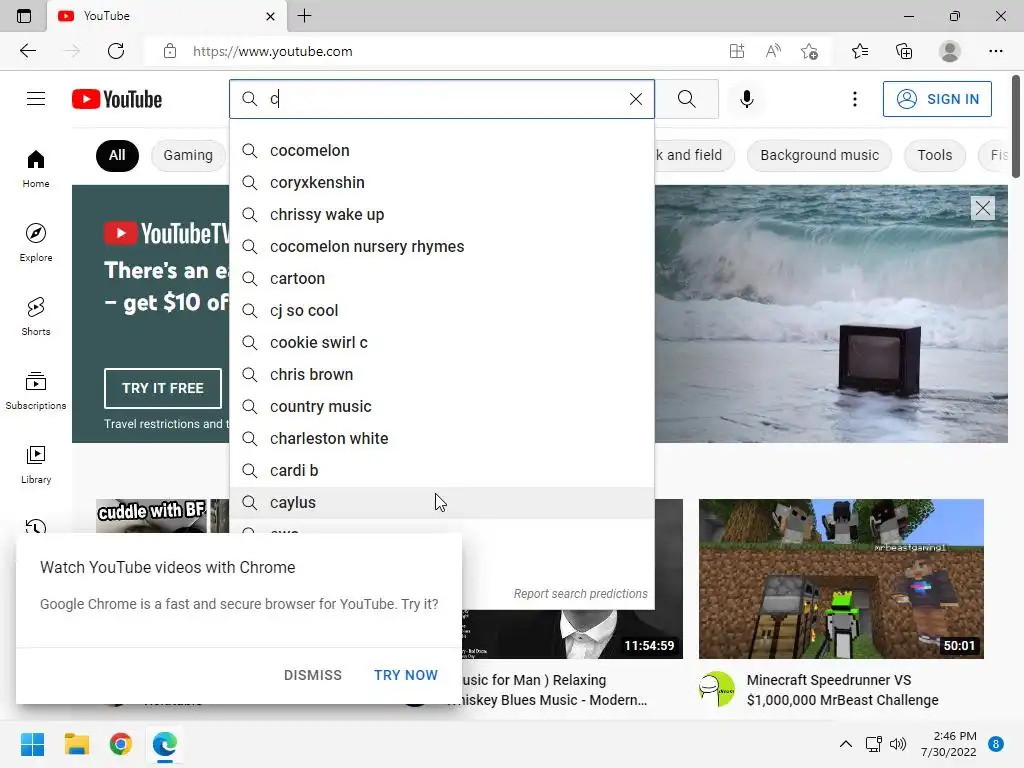Open volume control in system tray
Image resolution: width=1024 pixels, height=768 pixels.
[x=899, y=744]
